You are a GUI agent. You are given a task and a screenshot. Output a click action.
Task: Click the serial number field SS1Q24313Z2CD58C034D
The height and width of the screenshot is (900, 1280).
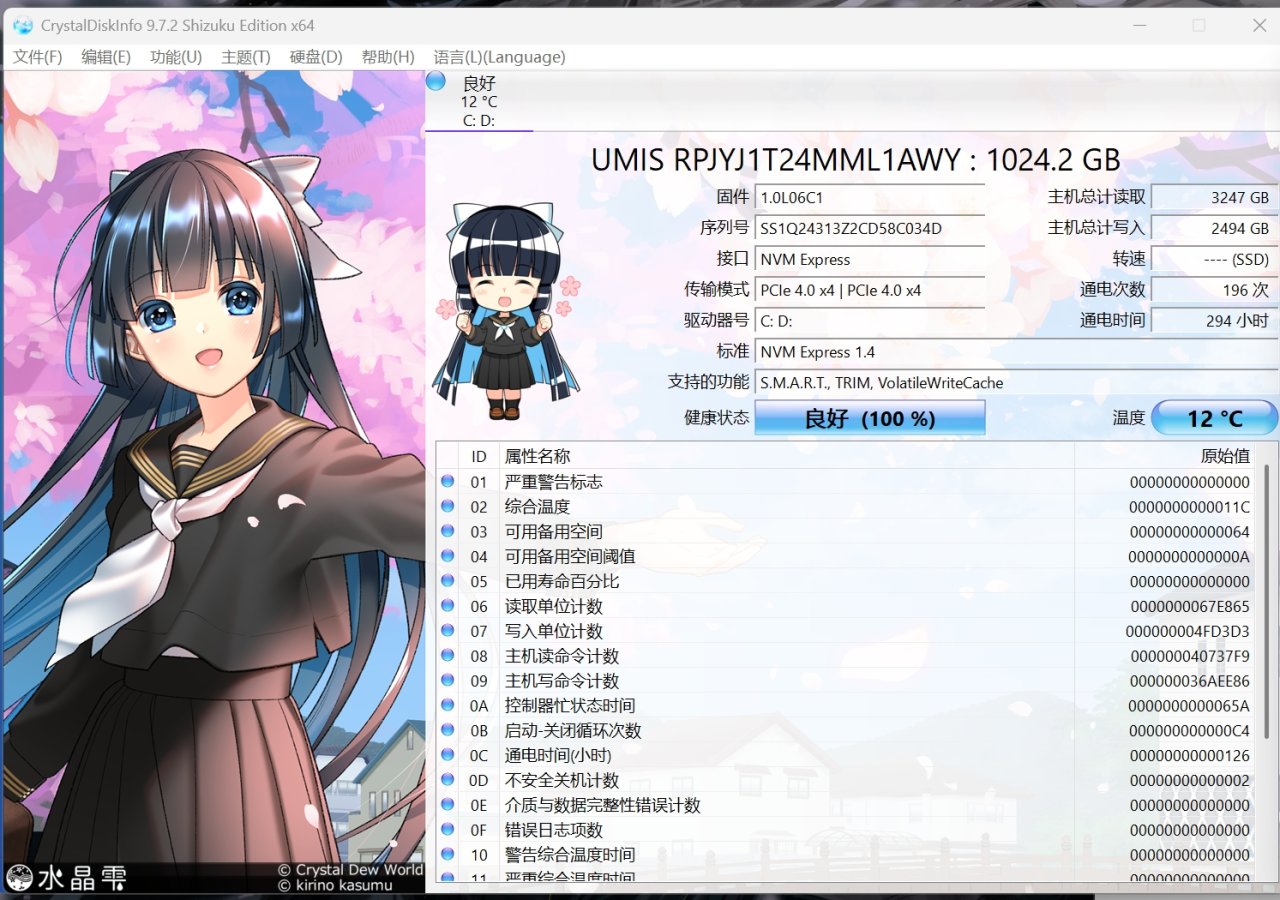tap(870, 228)
